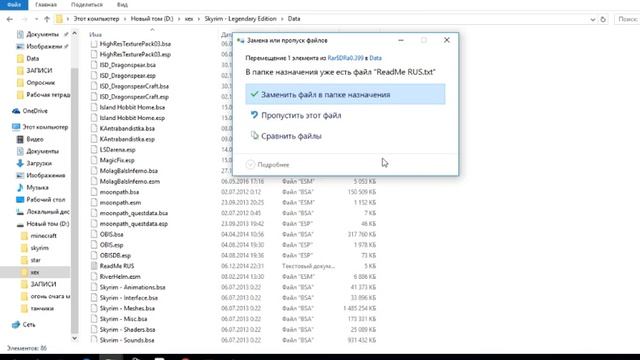Screen dimensions: 640x360
Task: Open the Файл ribbon tab
Action: tap(14, 4)
